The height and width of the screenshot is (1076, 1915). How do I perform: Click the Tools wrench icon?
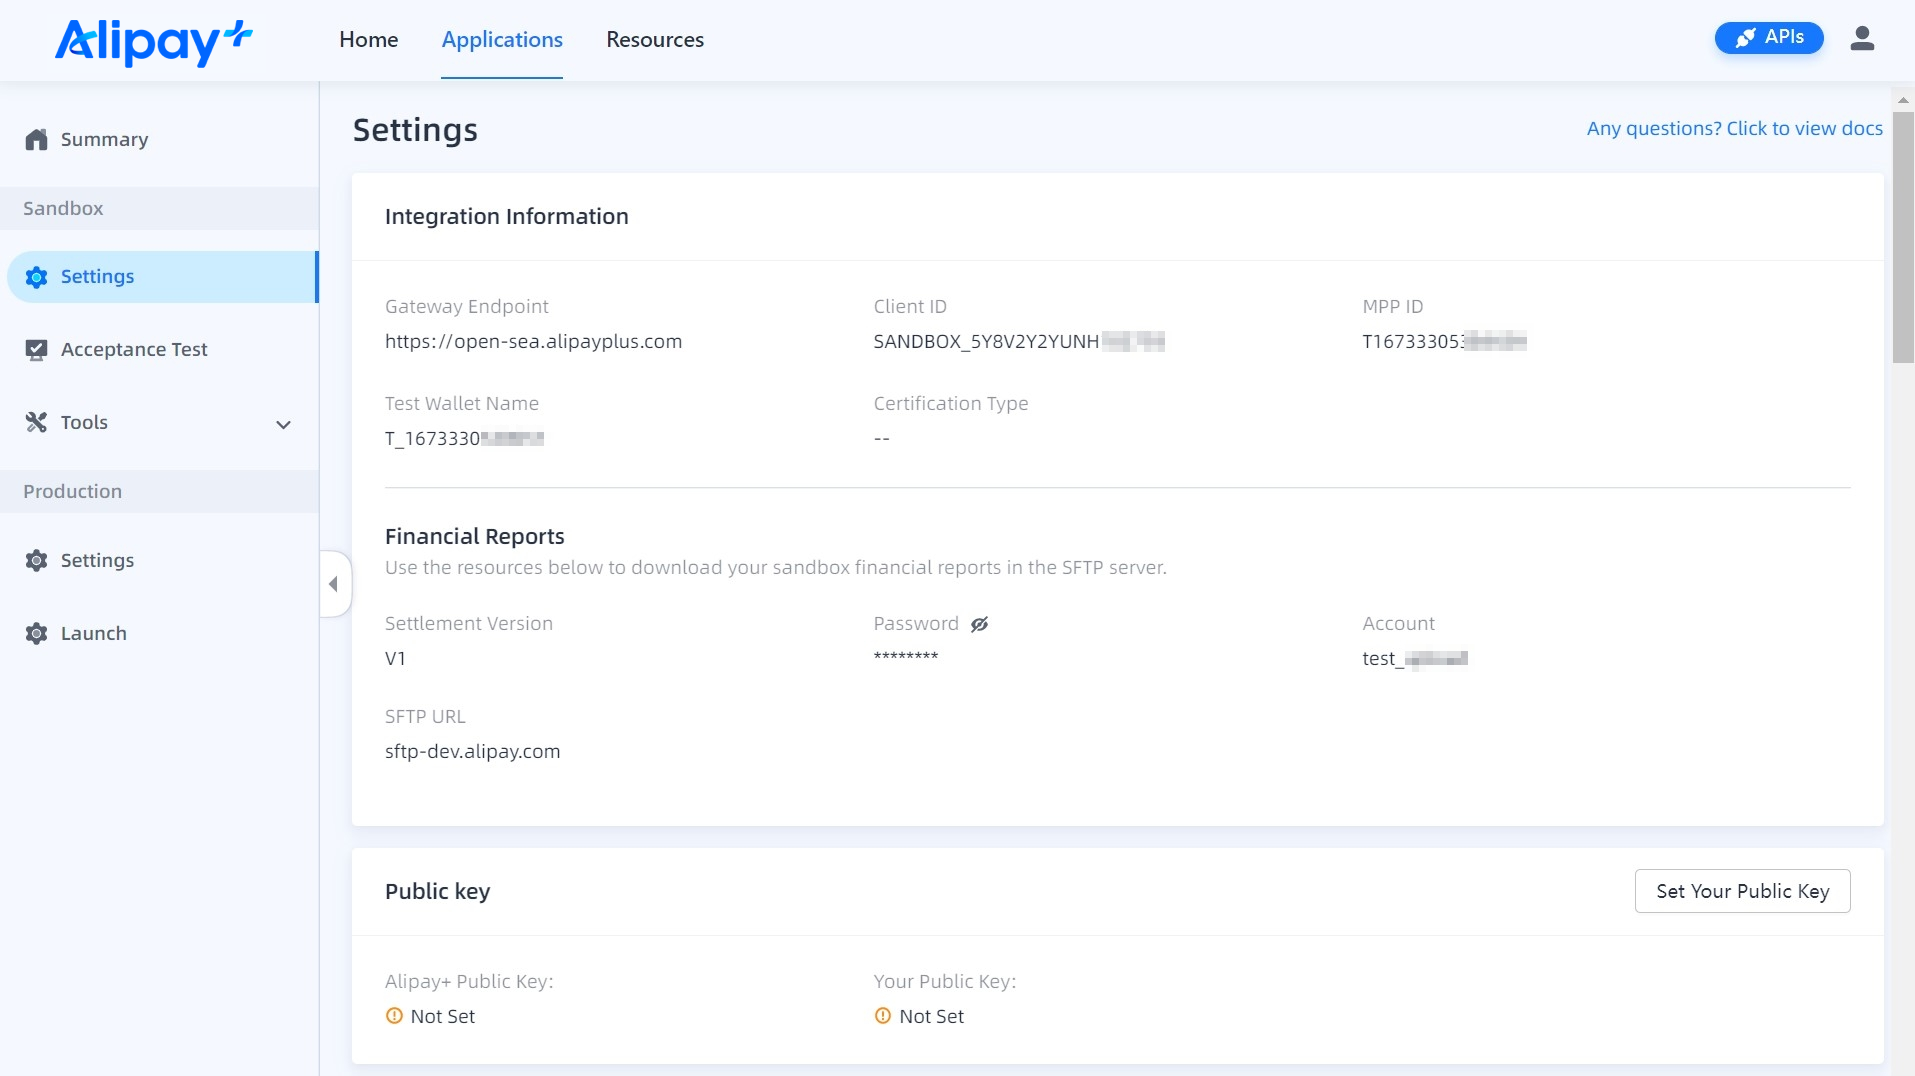point(37,423)
